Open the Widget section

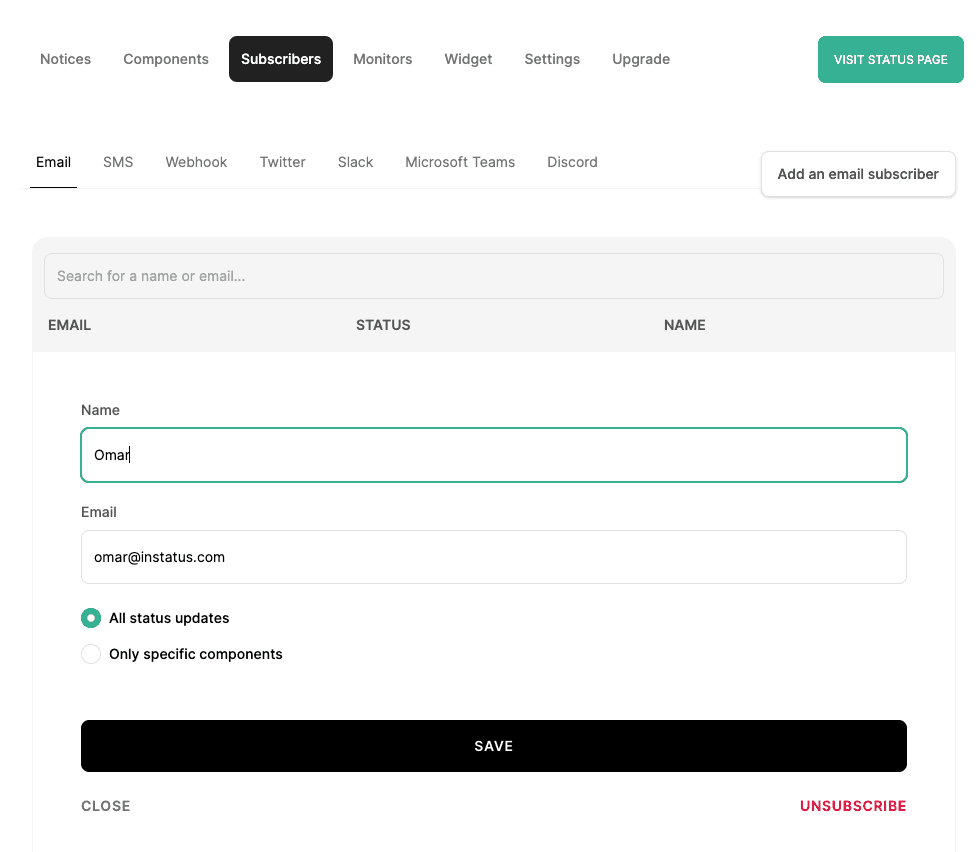pos(468,59)
